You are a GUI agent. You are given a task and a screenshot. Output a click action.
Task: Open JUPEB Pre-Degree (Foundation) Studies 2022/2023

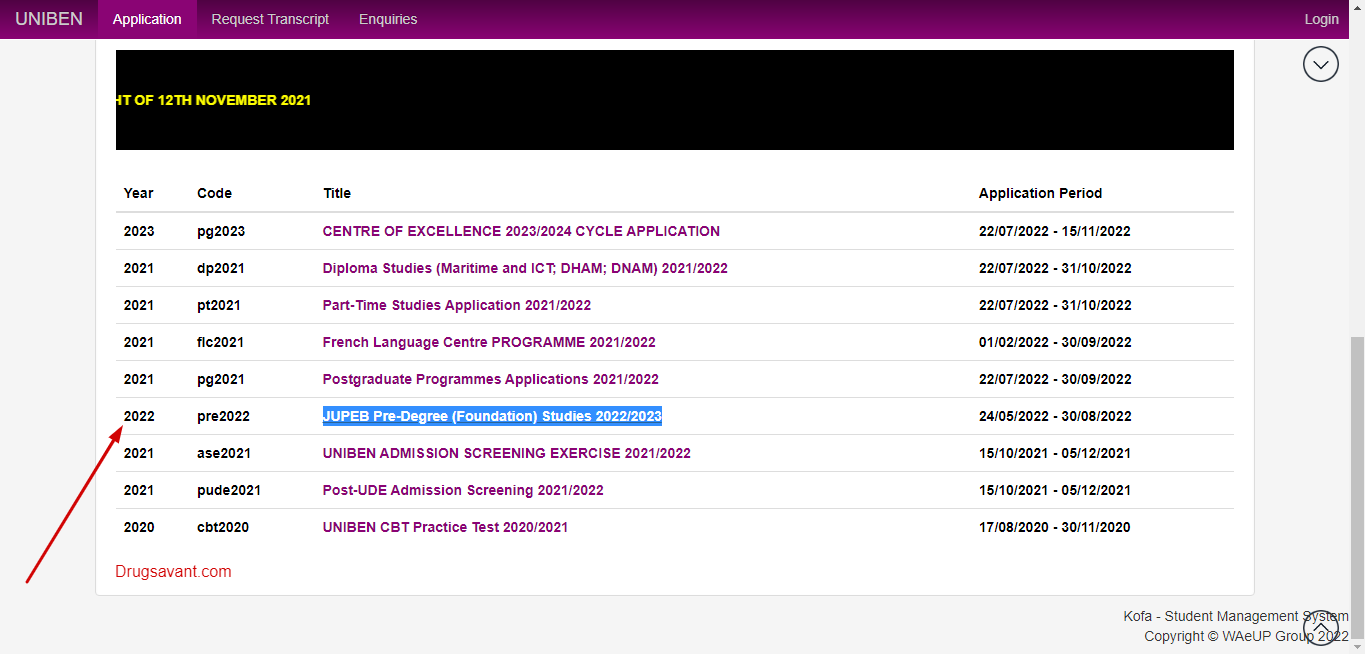click(492, 416)
